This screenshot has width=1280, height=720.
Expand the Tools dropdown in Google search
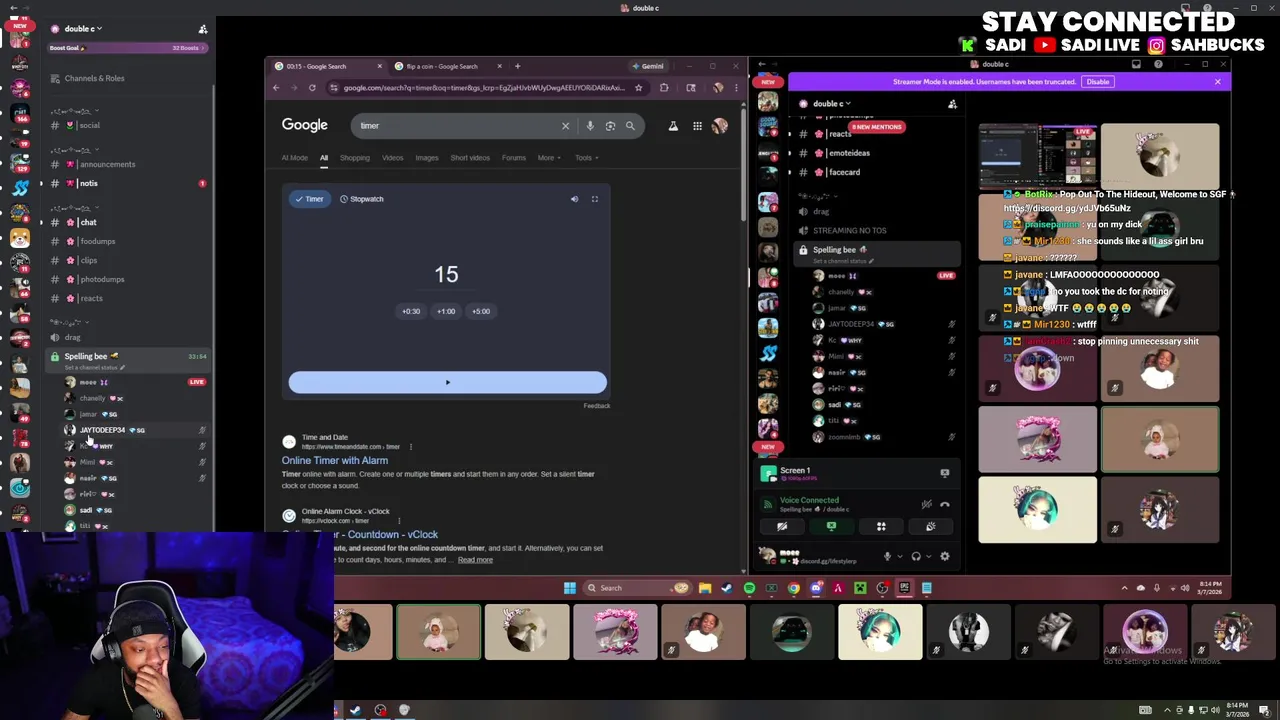tap(586, 158)
